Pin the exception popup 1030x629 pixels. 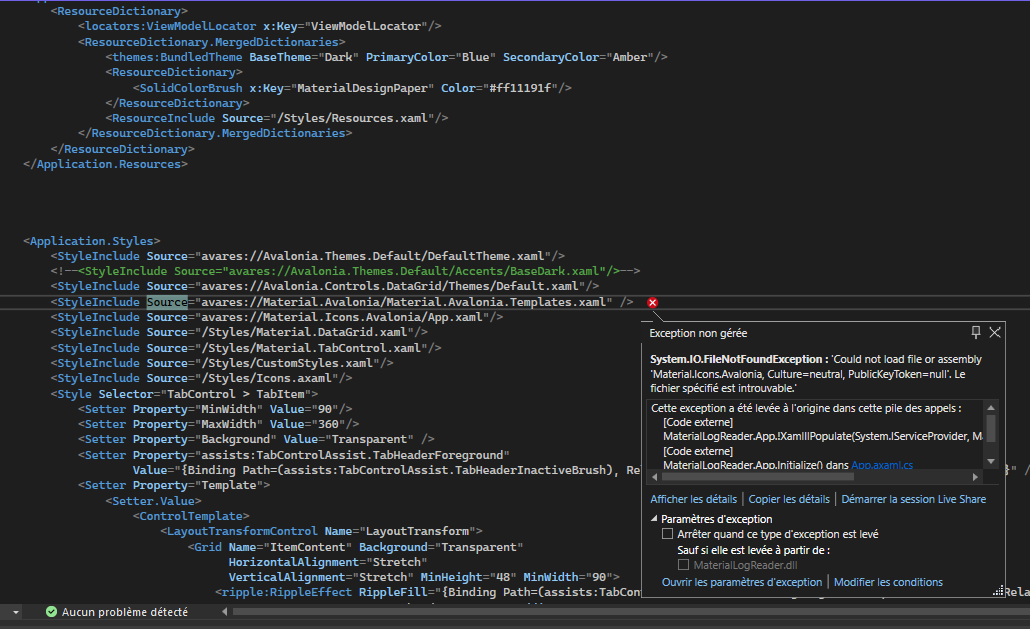976,332
